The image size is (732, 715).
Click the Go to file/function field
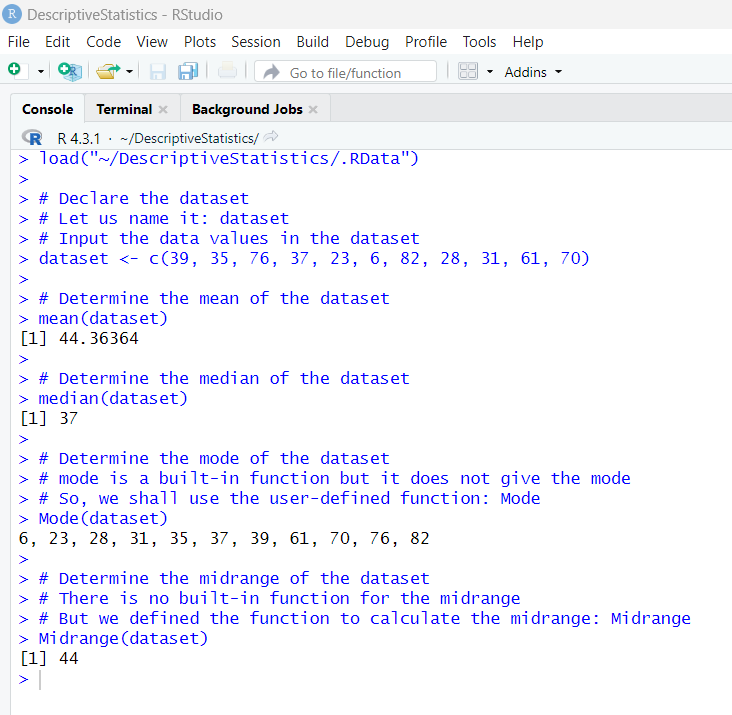coord(345,72)
